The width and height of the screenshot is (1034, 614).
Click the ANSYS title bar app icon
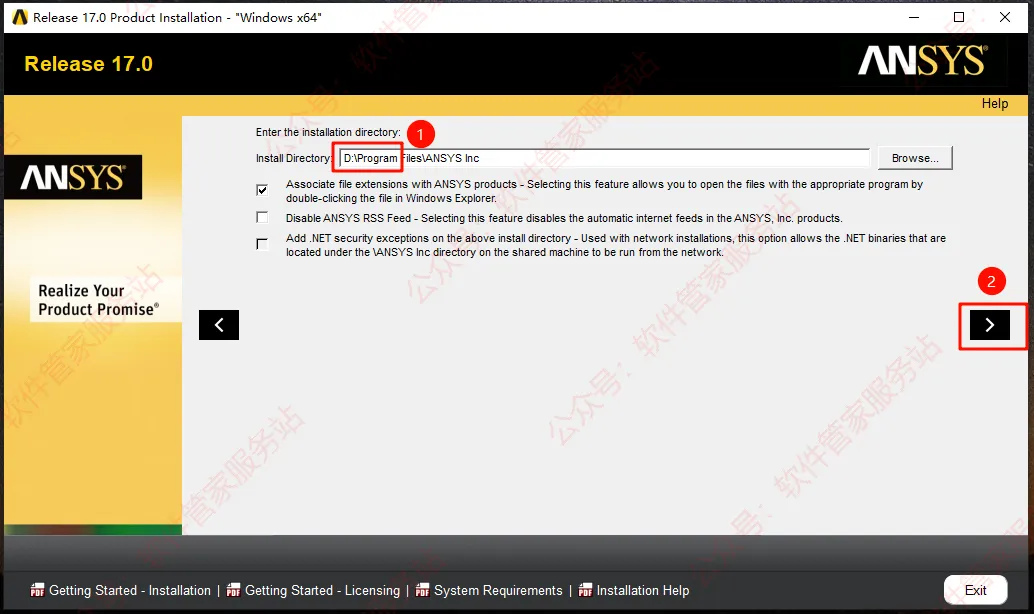(x=20, y=17)
